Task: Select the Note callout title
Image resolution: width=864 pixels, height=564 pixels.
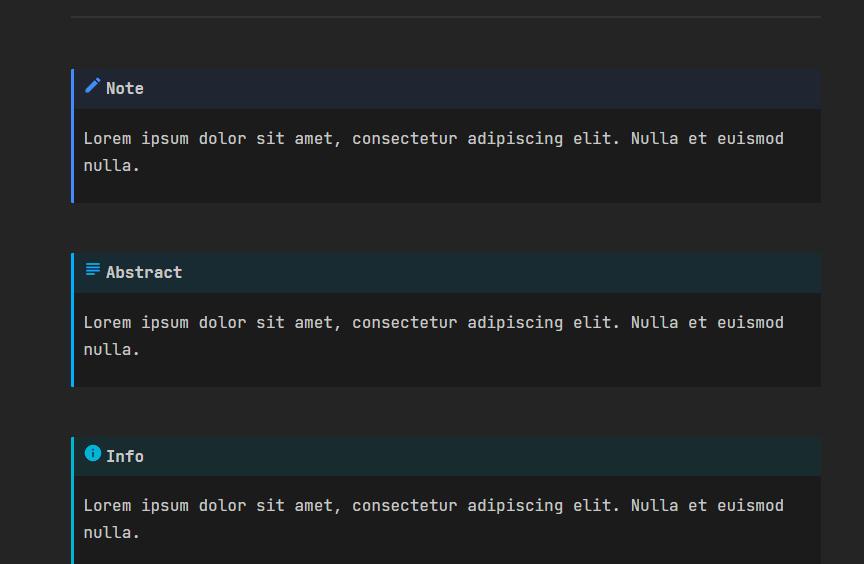Action: pos(125,89)
